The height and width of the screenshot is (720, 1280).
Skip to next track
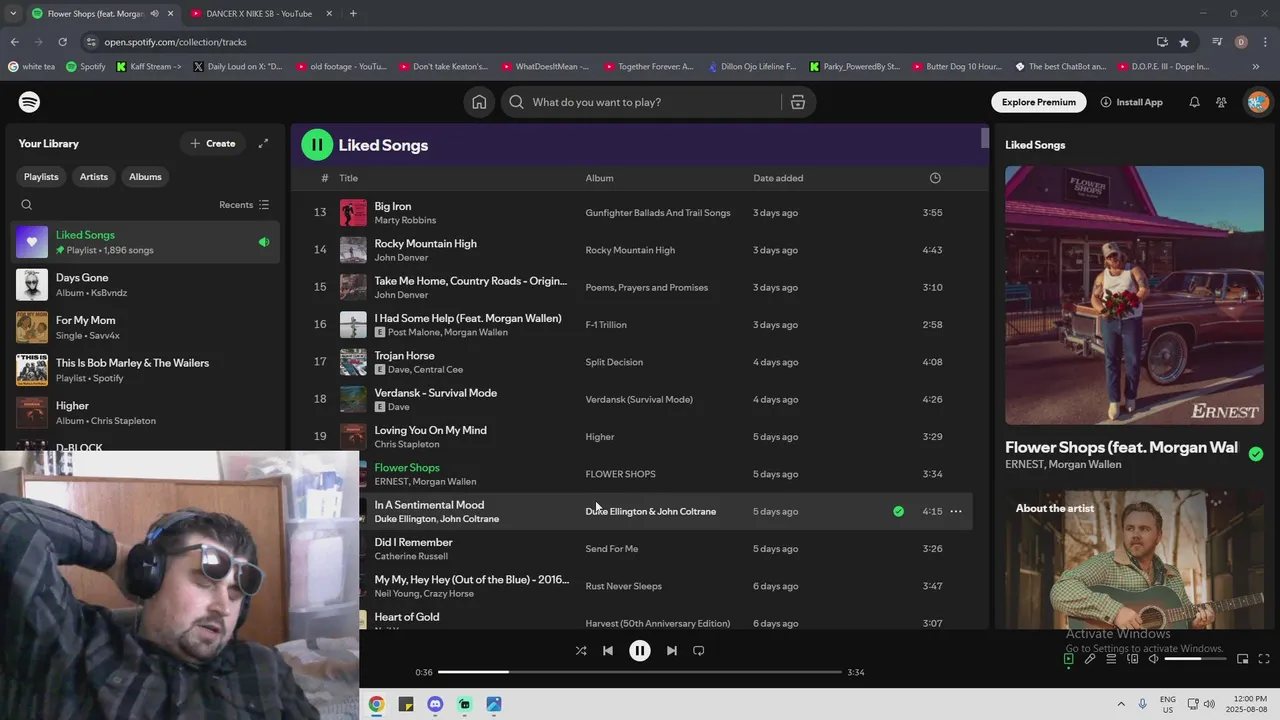[672, 650]
